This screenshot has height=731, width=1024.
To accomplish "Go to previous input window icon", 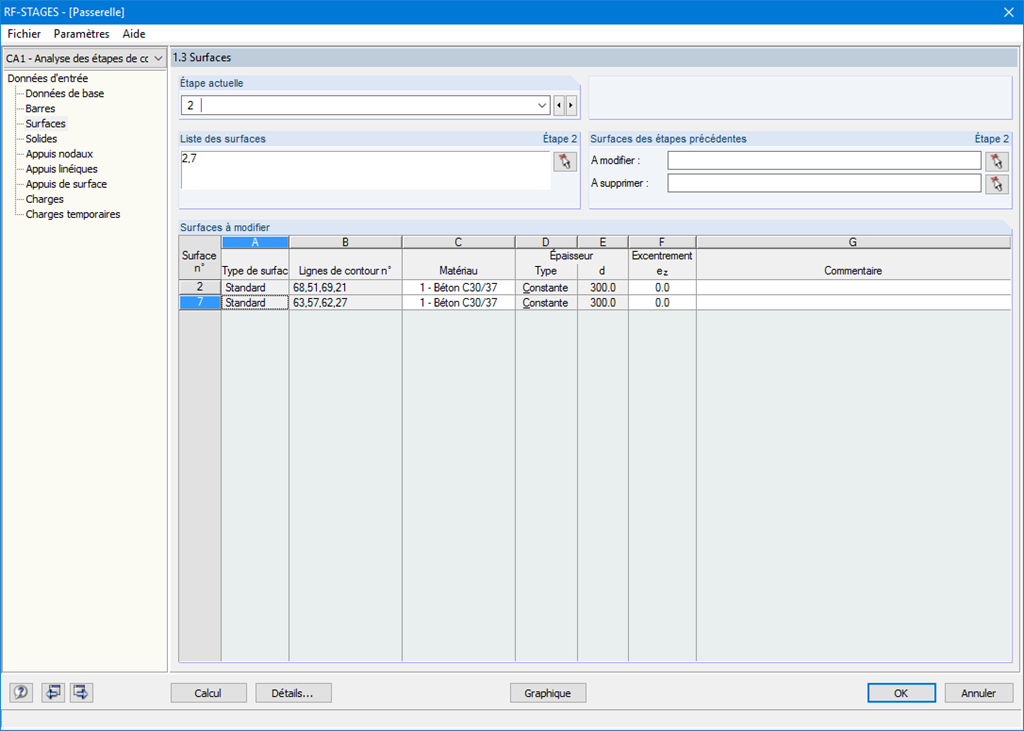I will 52,692.
